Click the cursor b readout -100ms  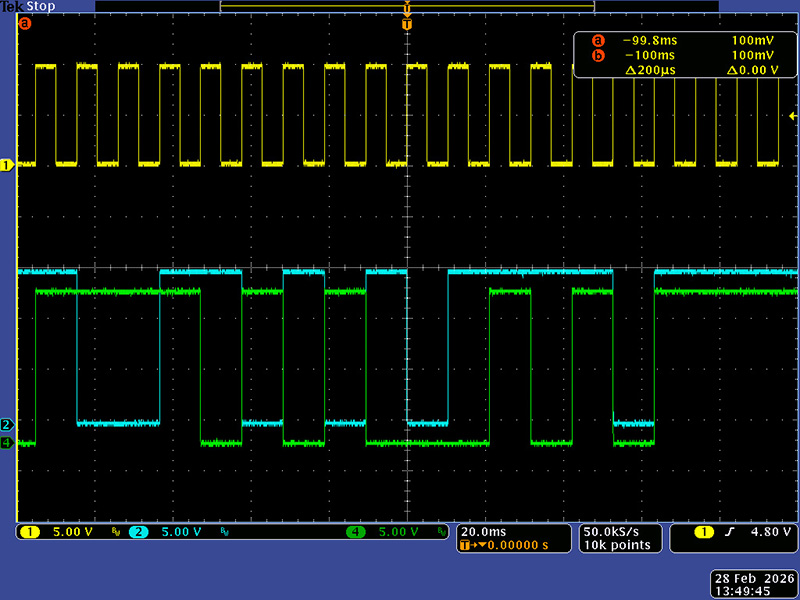click(x=646, y=55)
